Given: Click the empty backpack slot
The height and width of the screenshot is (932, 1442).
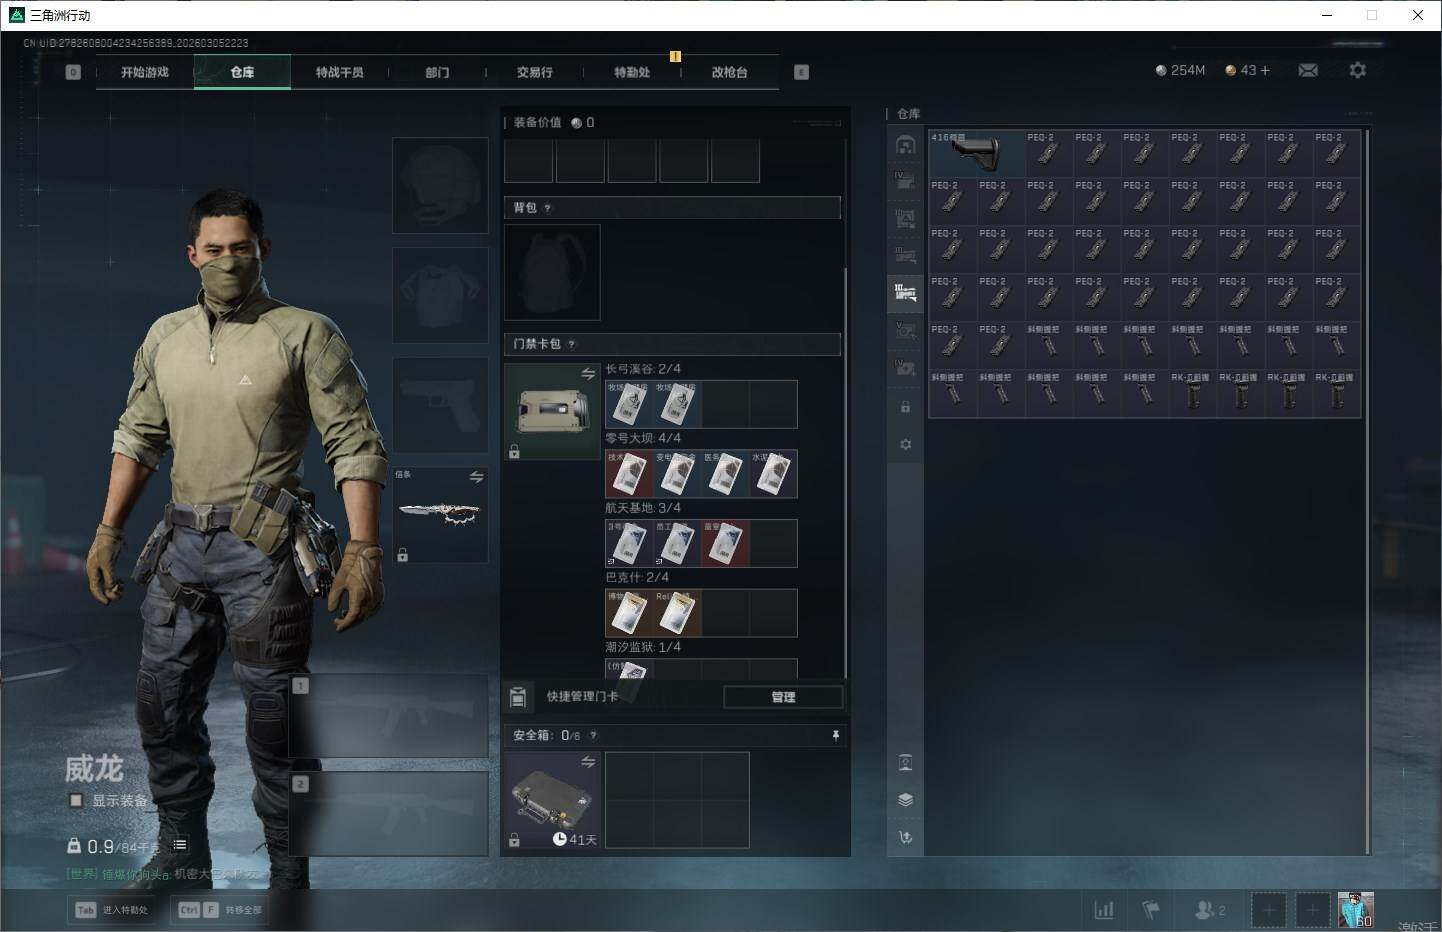Looking at the screenshot, I should (552, 272).
